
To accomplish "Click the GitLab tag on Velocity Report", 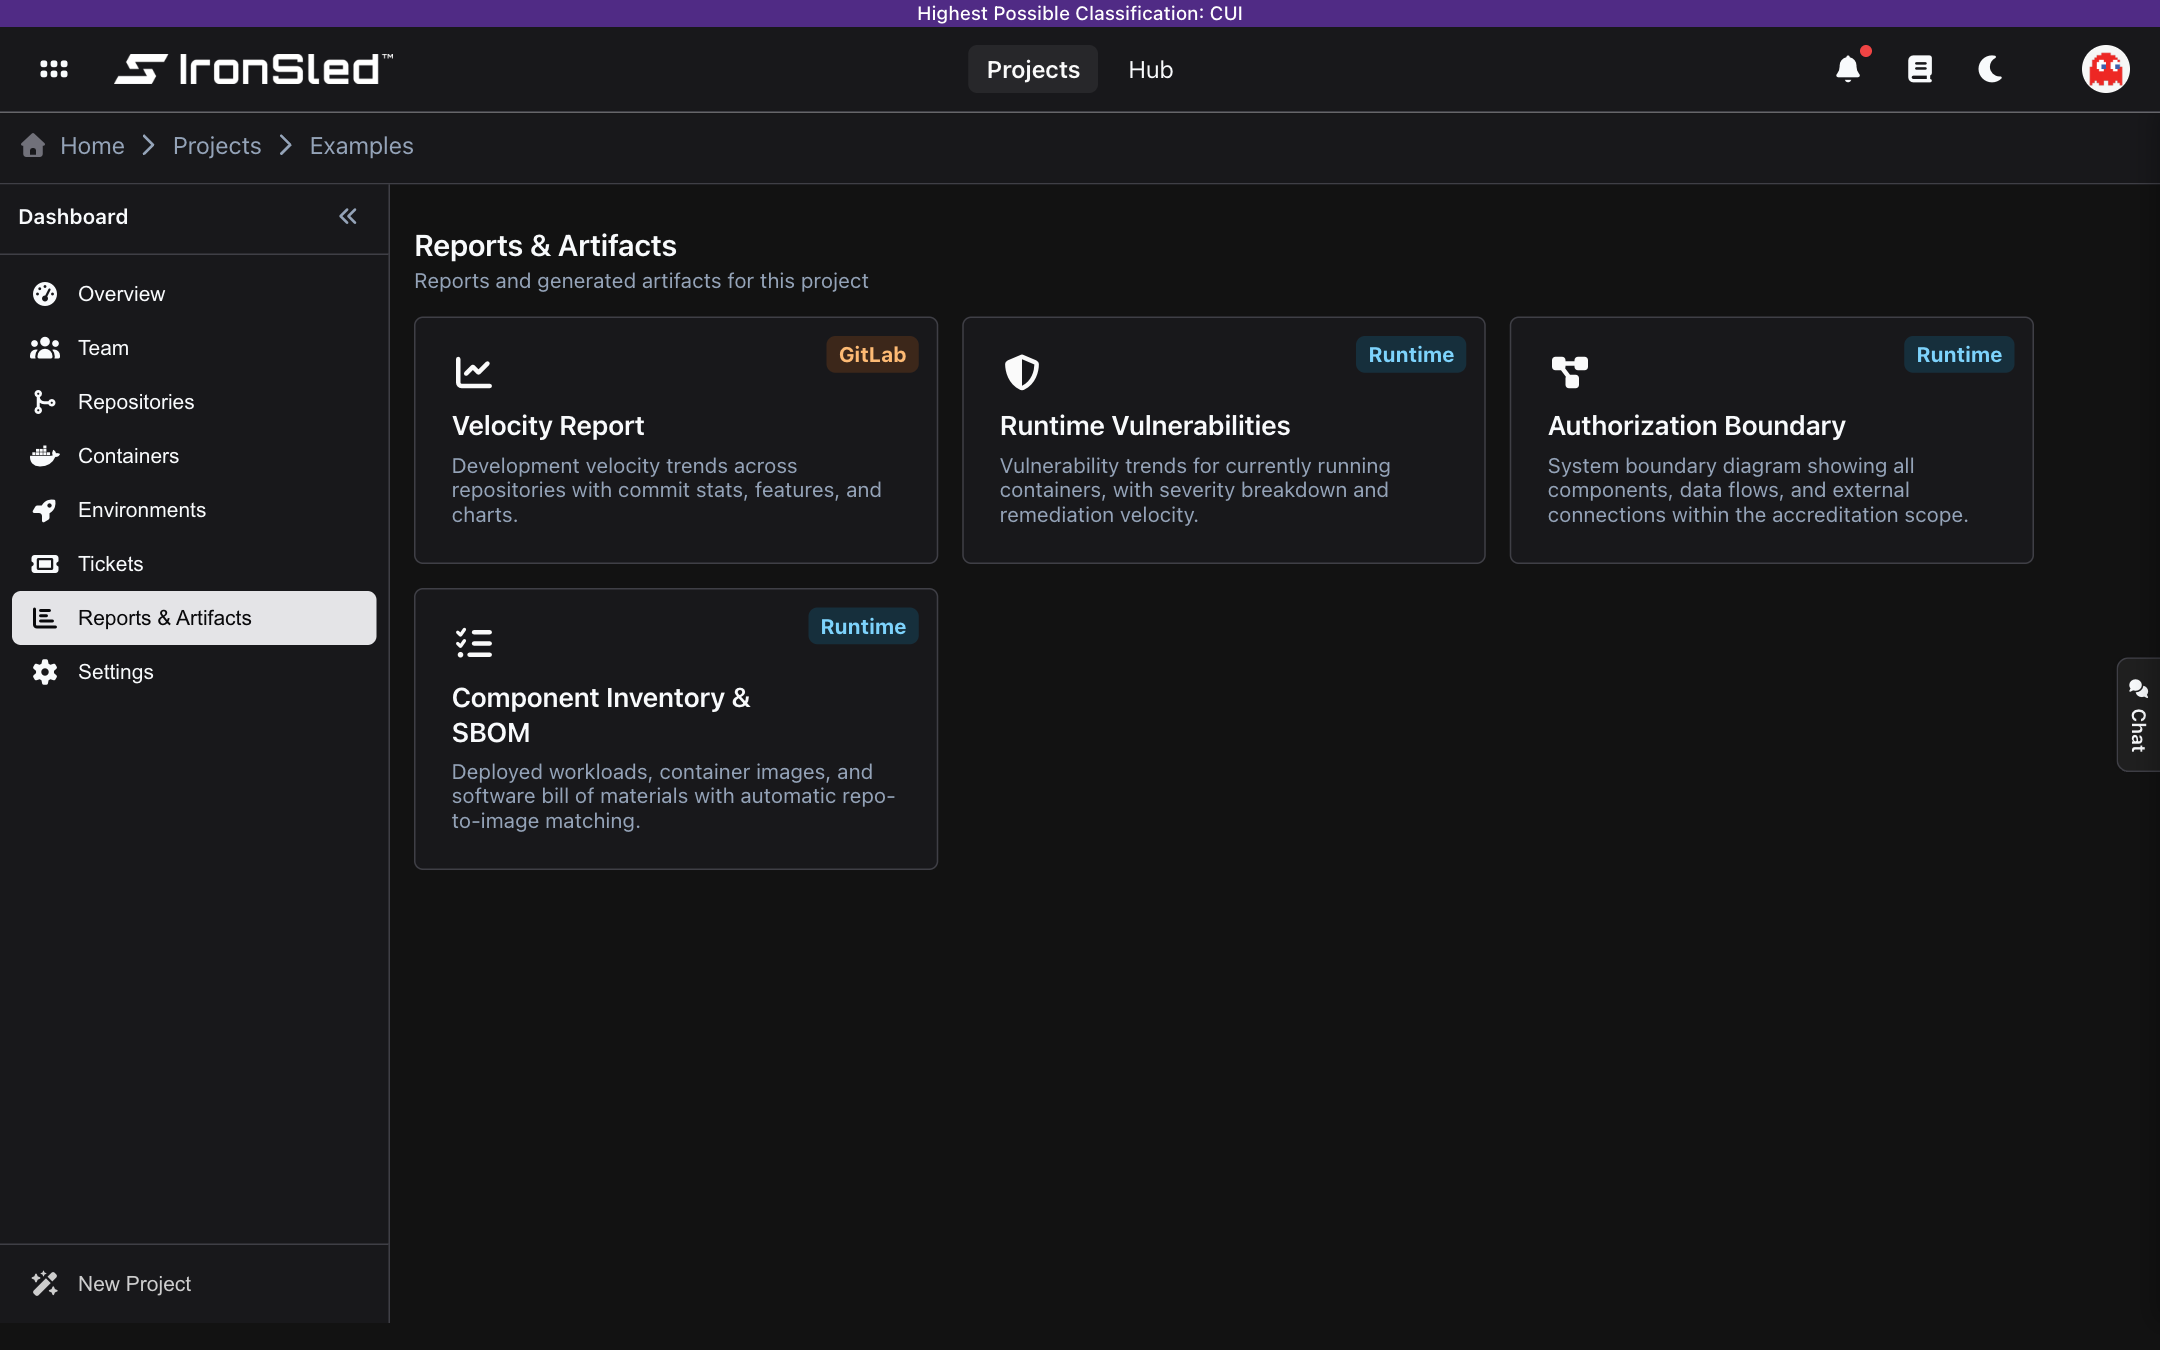I will (x=872, y=355).
